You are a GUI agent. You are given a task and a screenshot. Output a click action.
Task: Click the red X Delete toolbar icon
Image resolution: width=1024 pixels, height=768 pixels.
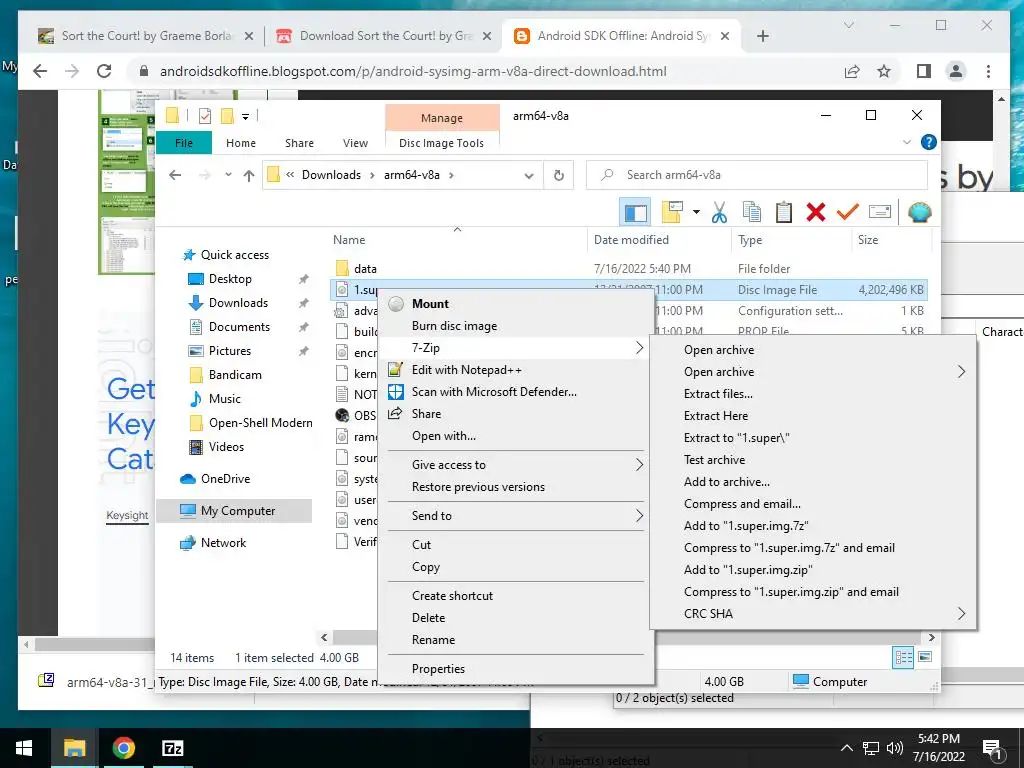coord(816,212)
